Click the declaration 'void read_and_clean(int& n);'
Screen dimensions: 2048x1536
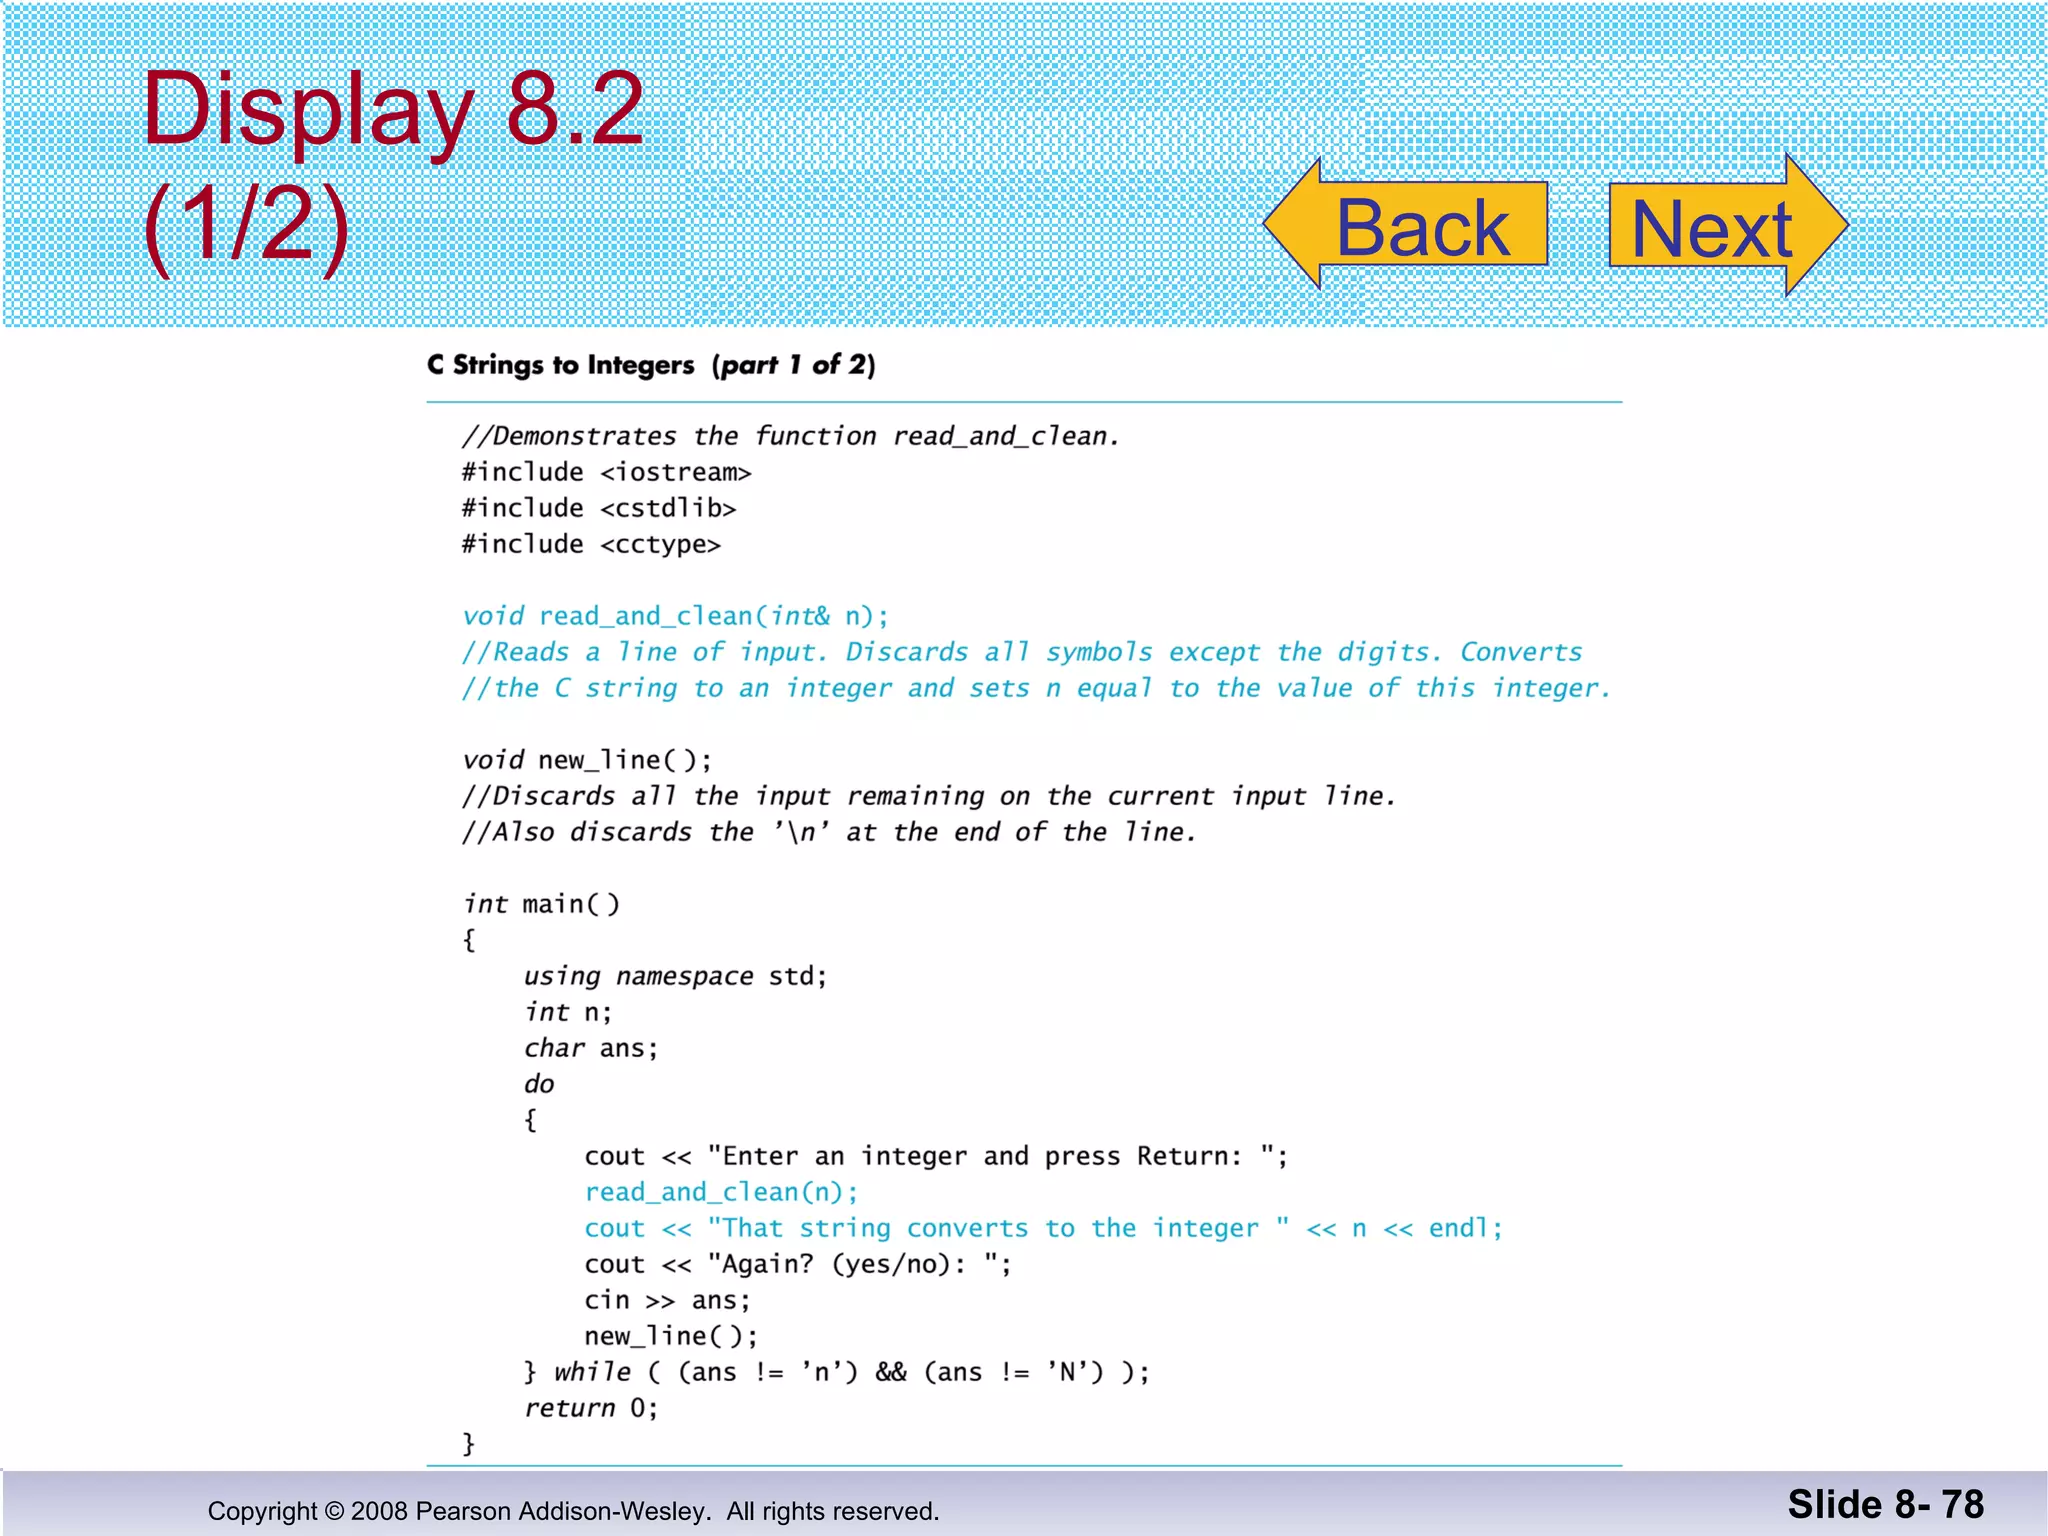[x=675, y=616]
